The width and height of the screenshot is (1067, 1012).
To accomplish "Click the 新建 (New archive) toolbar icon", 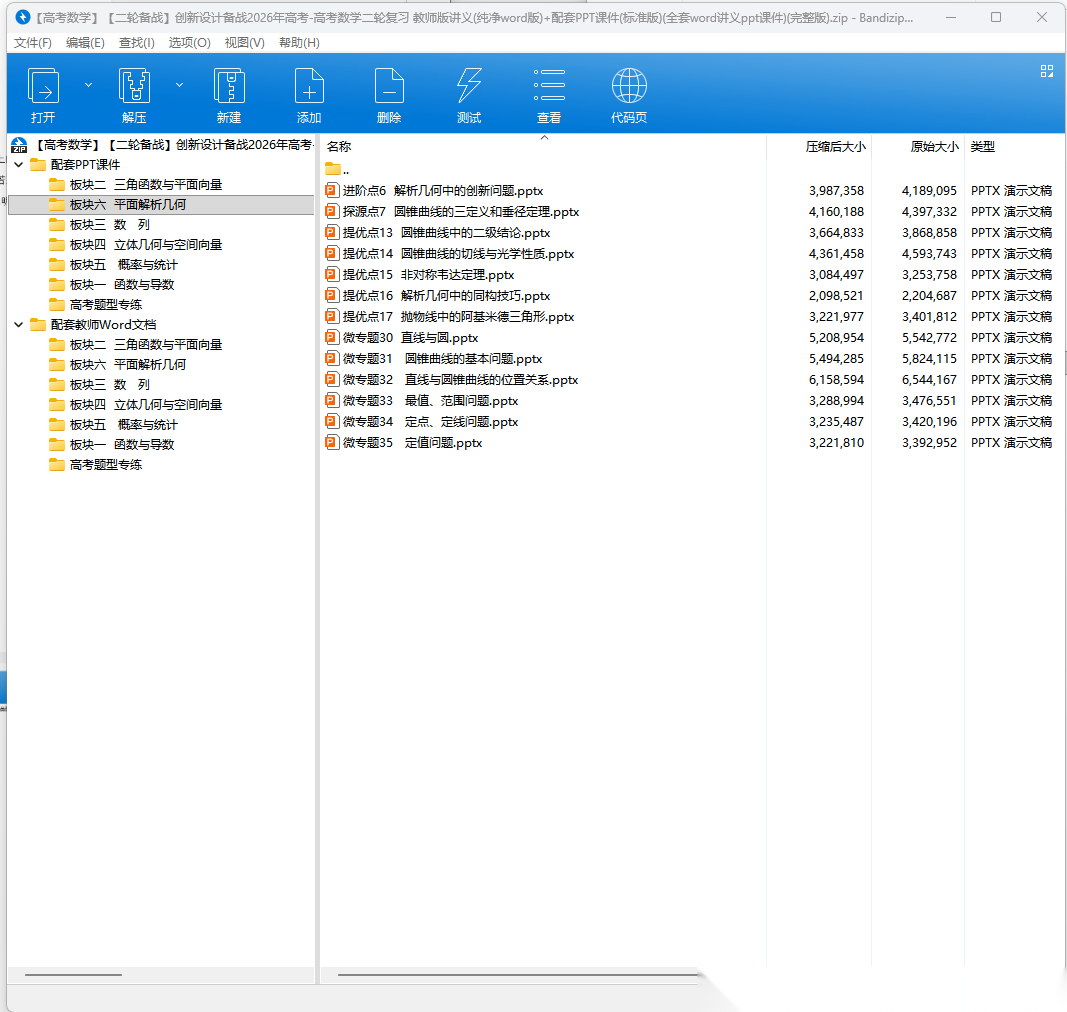I will (x=229, y=87).
